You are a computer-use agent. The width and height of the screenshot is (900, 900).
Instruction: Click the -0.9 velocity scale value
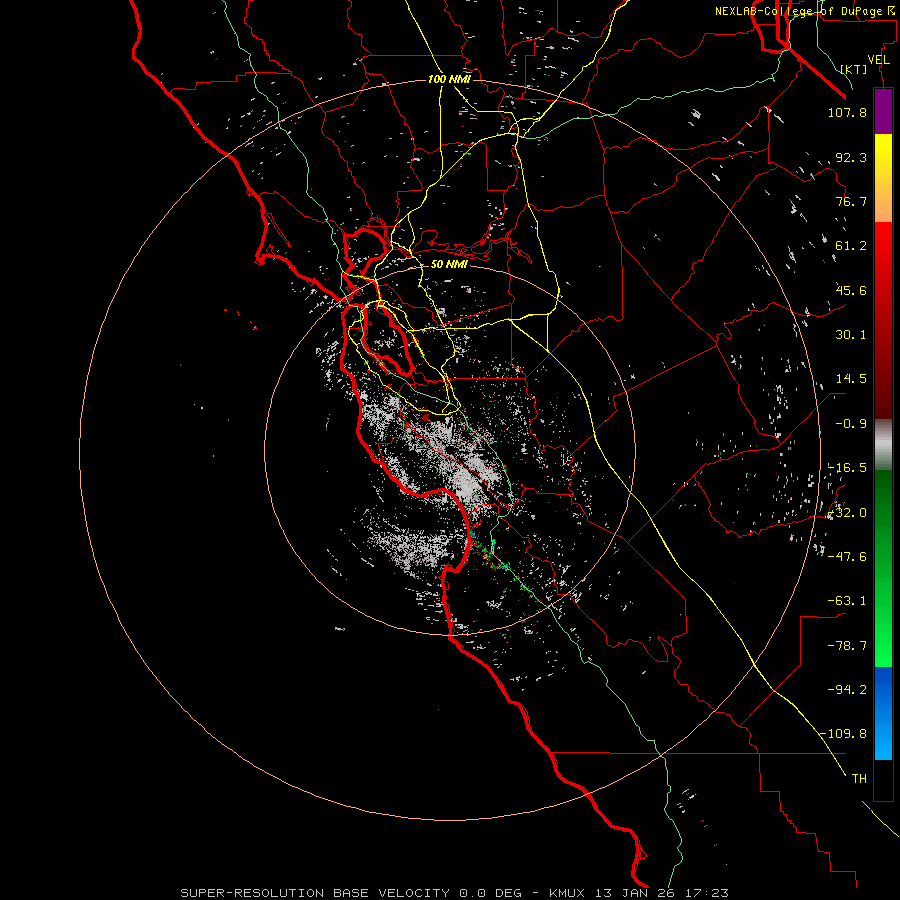(x=851, y=424)
